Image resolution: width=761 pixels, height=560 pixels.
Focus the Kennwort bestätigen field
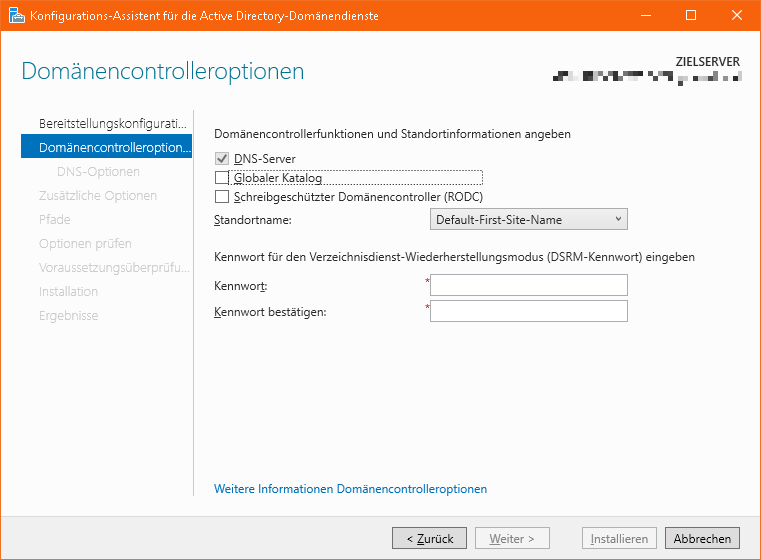[528, 311]
